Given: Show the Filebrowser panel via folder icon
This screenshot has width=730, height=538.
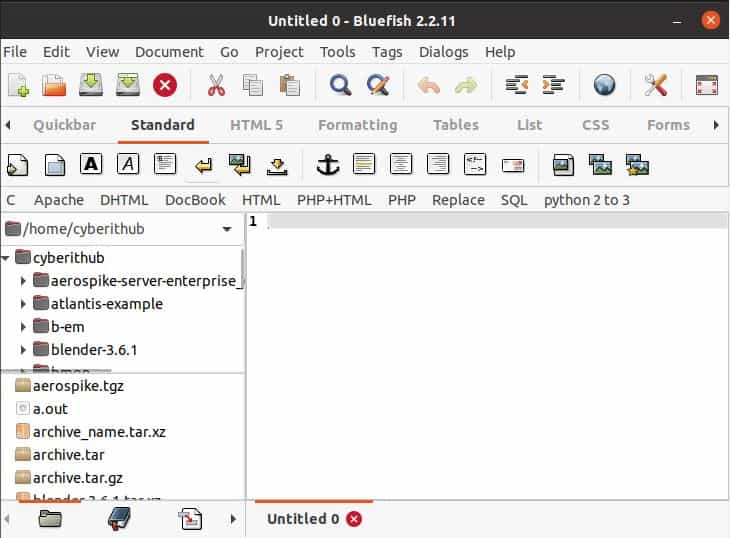Looking at the screenshot, I should pos(50,518).
